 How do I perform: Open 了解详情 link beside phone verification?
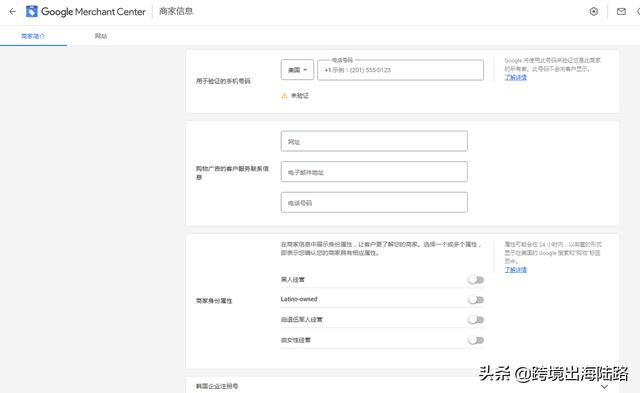pos(516,77)
